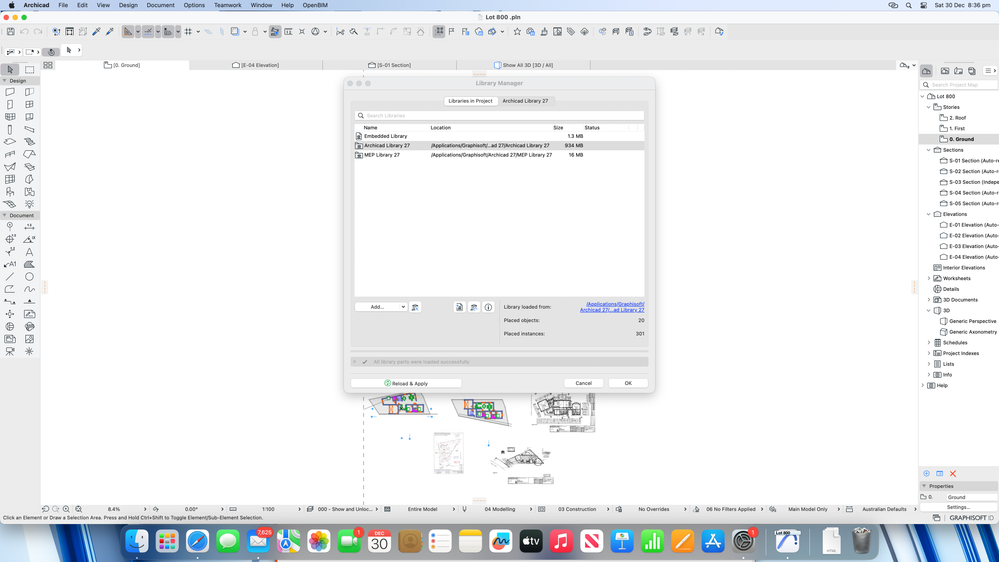Click the library icon beside Add button
The width and height of the screenshot is (999, 562).
tap(415, 307)
